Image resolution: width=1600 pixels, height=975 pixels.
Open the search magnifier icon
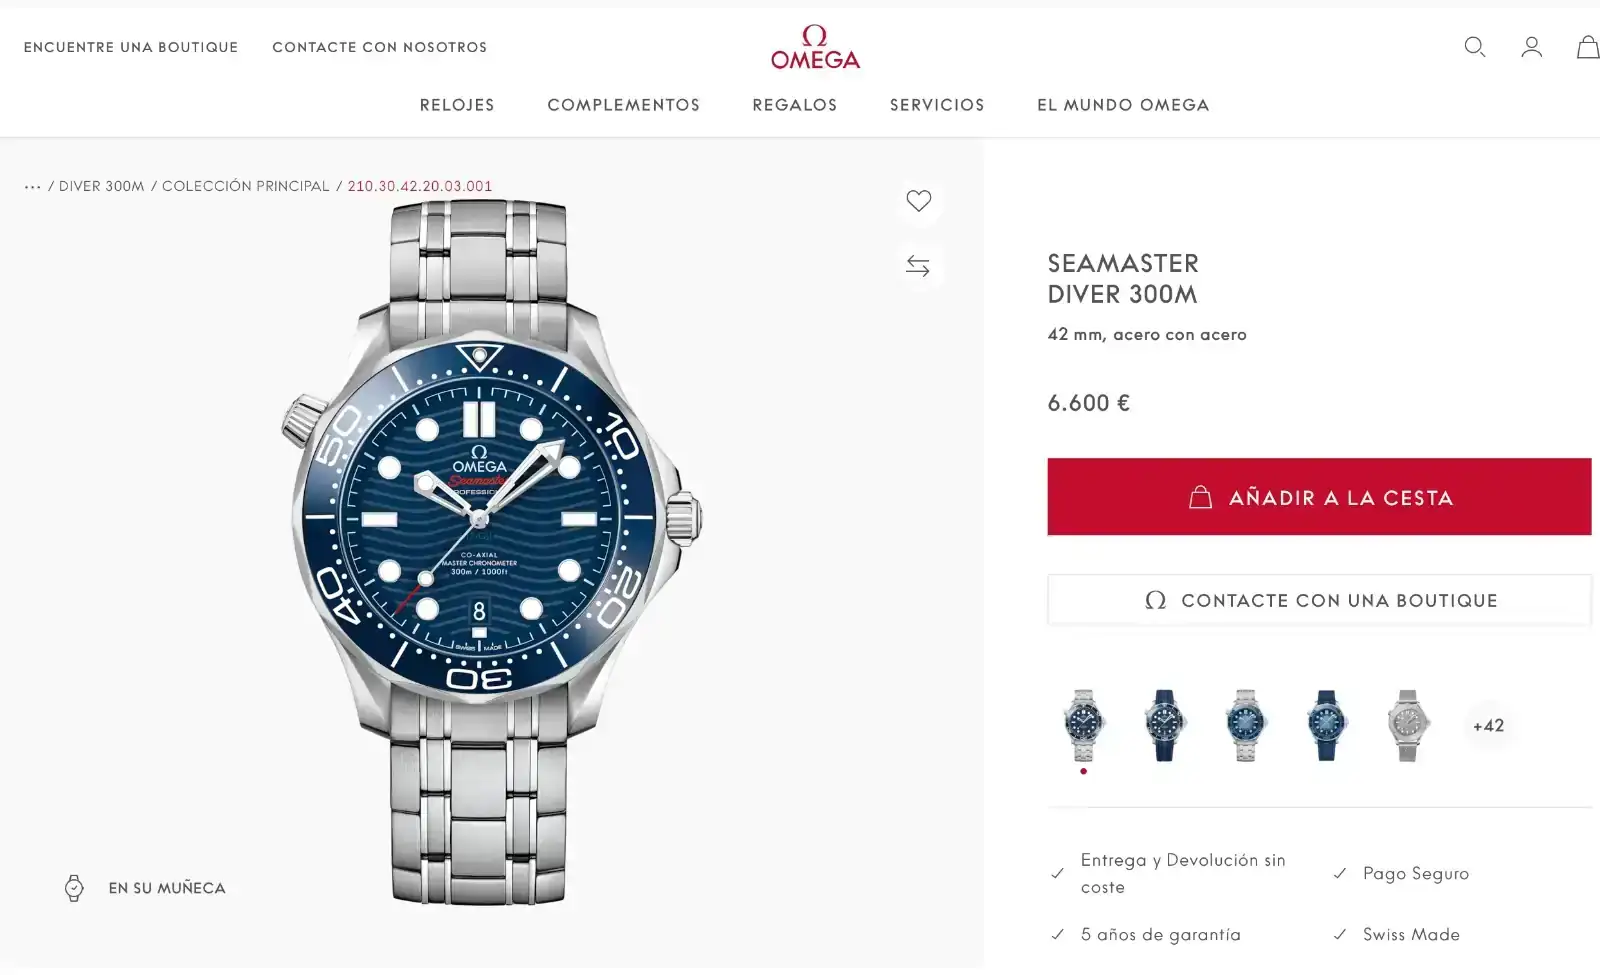click(1474, 47)
